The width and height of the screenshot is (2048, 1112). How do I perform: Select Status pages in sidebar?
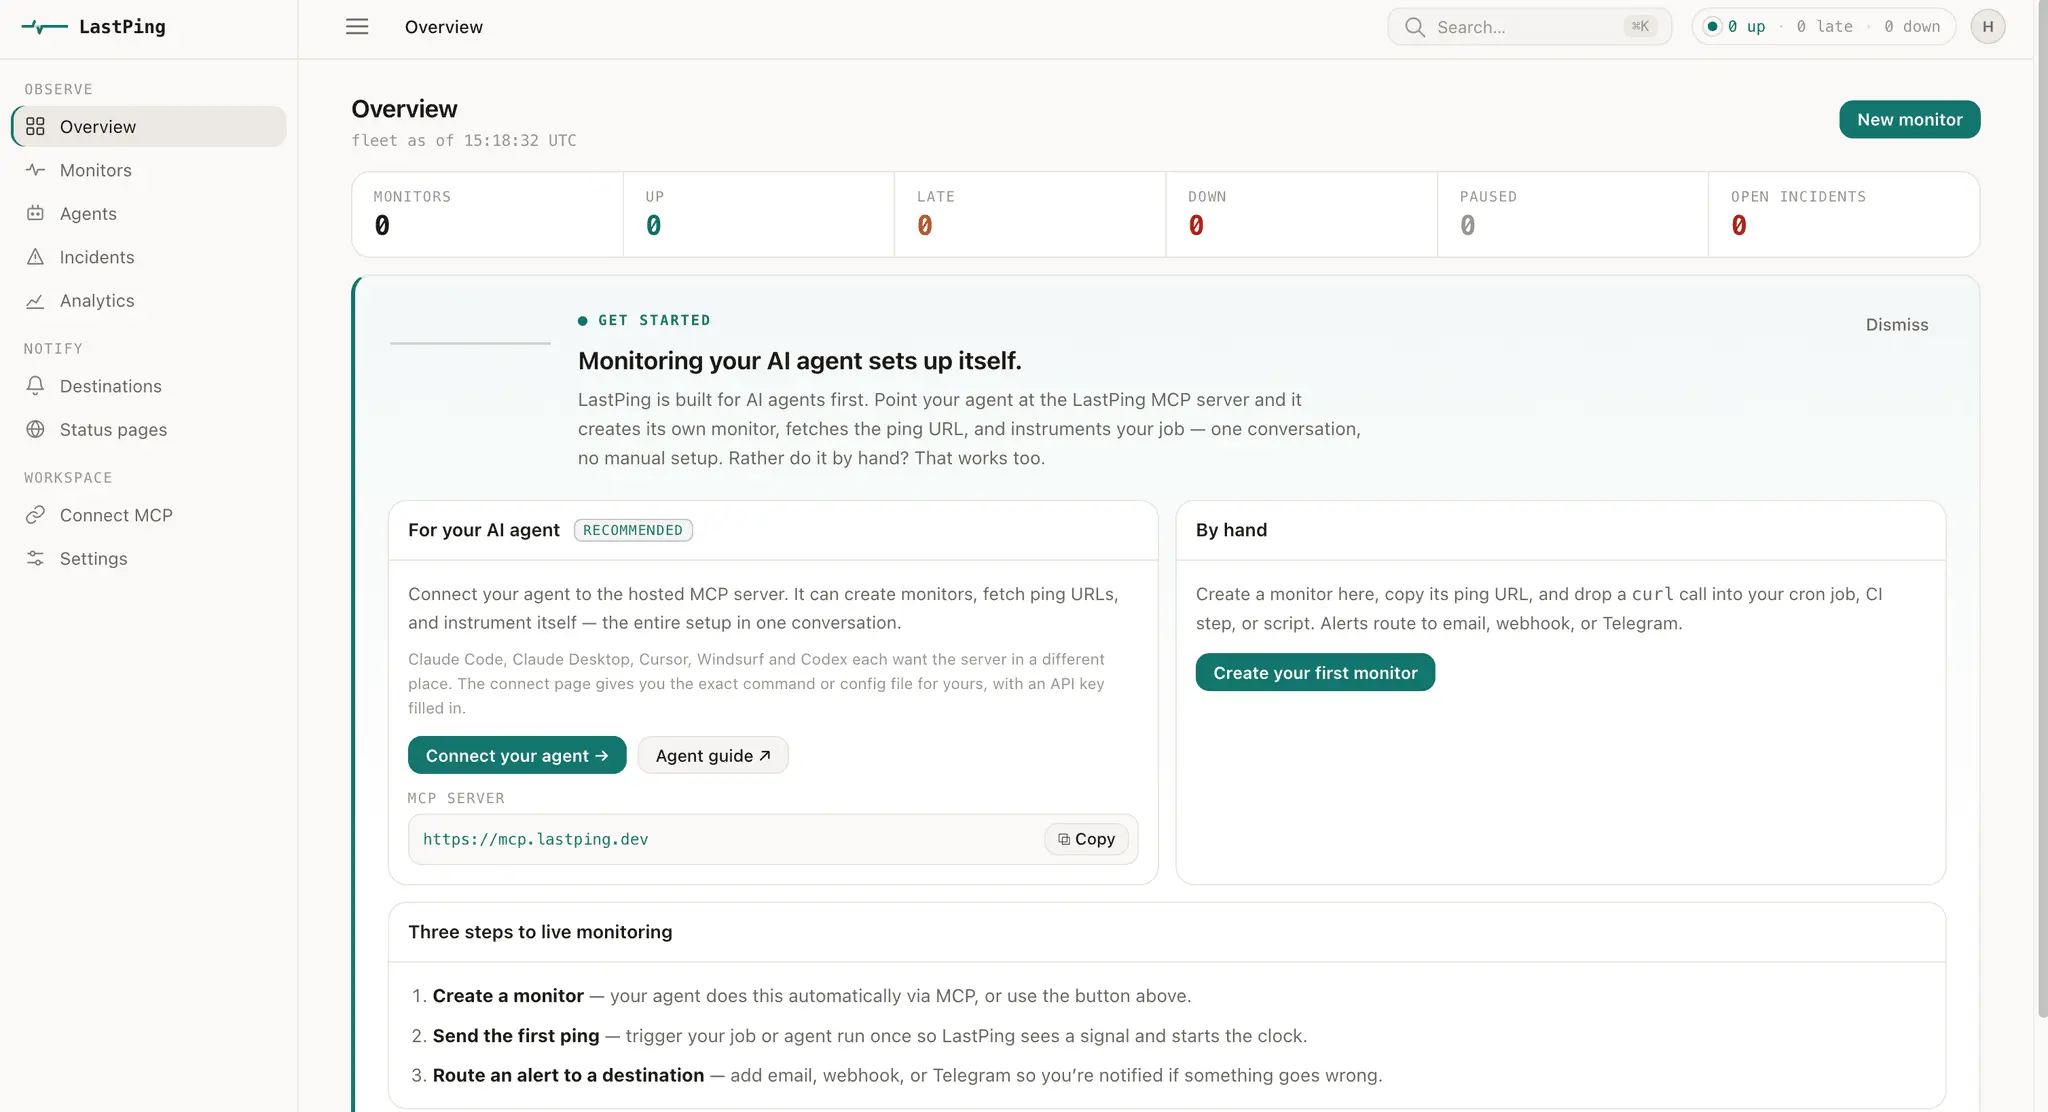click(x=149, y=429)
